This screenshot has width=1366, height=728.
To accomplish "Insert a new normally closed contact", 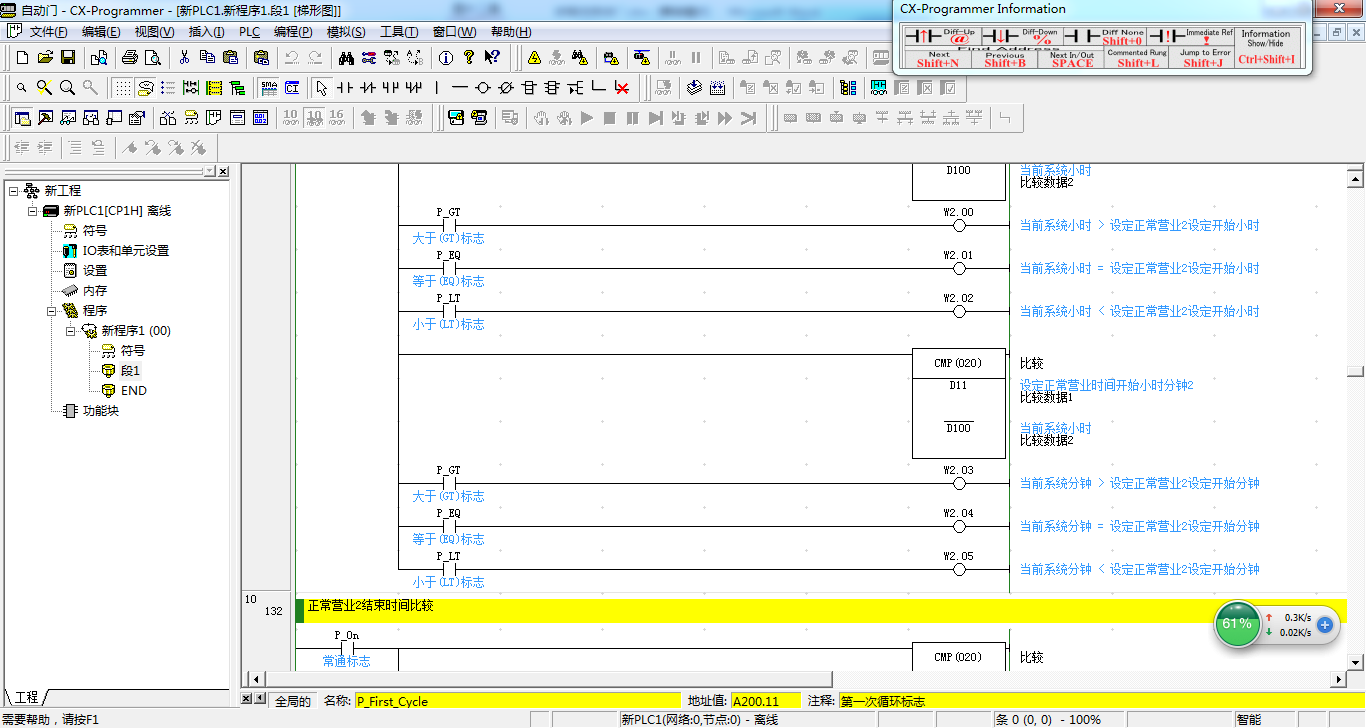I will [x=368, y=87].
